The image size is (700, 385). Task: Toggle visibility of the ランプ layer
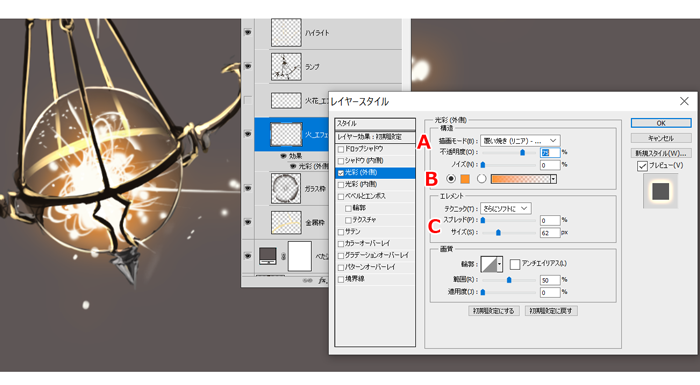click(x=248, y=67)
